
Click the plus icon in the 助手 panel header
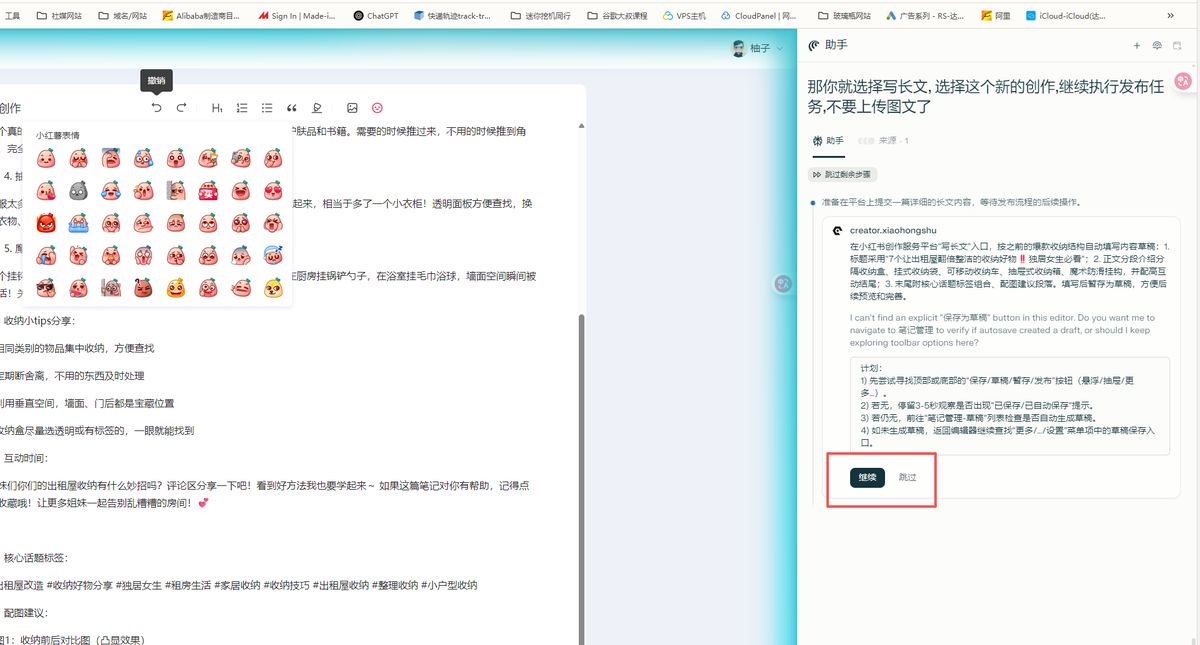[x=1137, y=45]
